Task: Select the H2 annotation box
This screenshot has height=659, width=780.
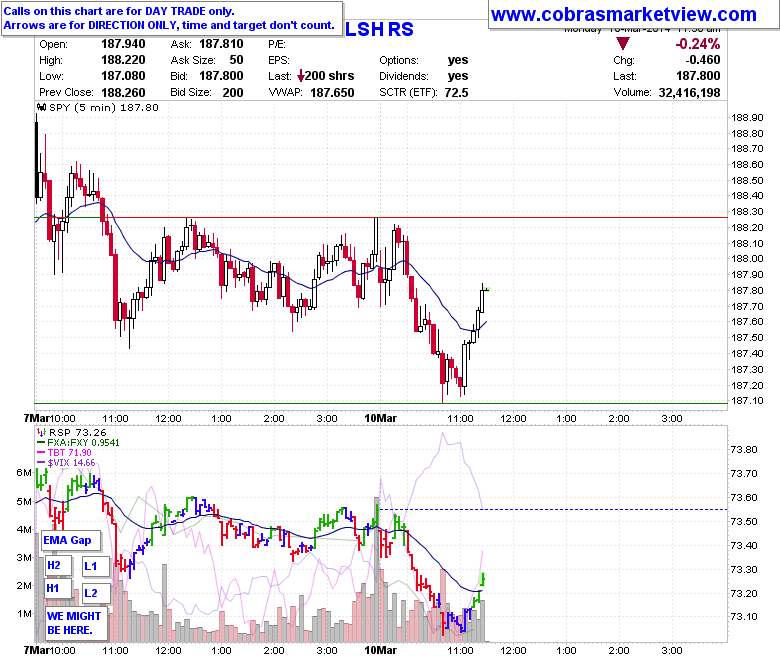Action: click(58, 565)
